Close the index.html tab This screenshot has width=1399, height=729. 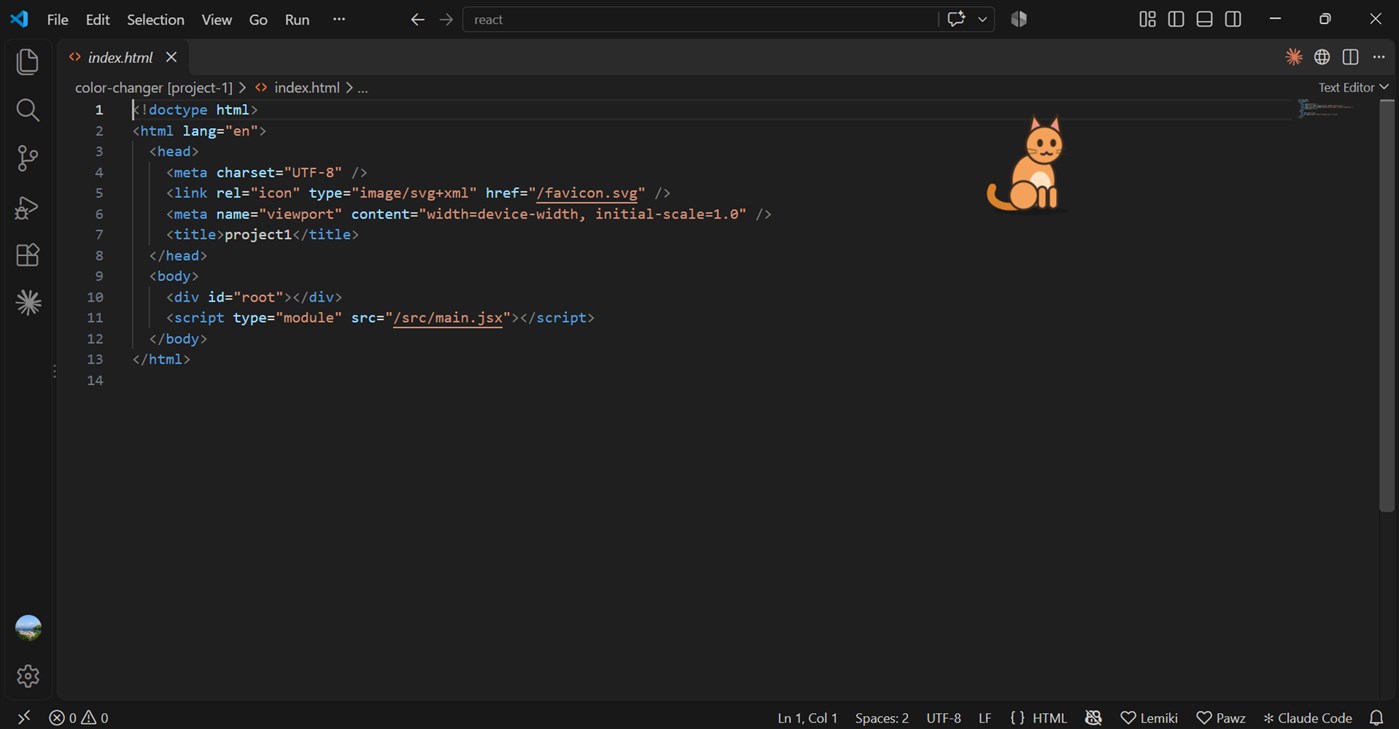click(171, 57)
